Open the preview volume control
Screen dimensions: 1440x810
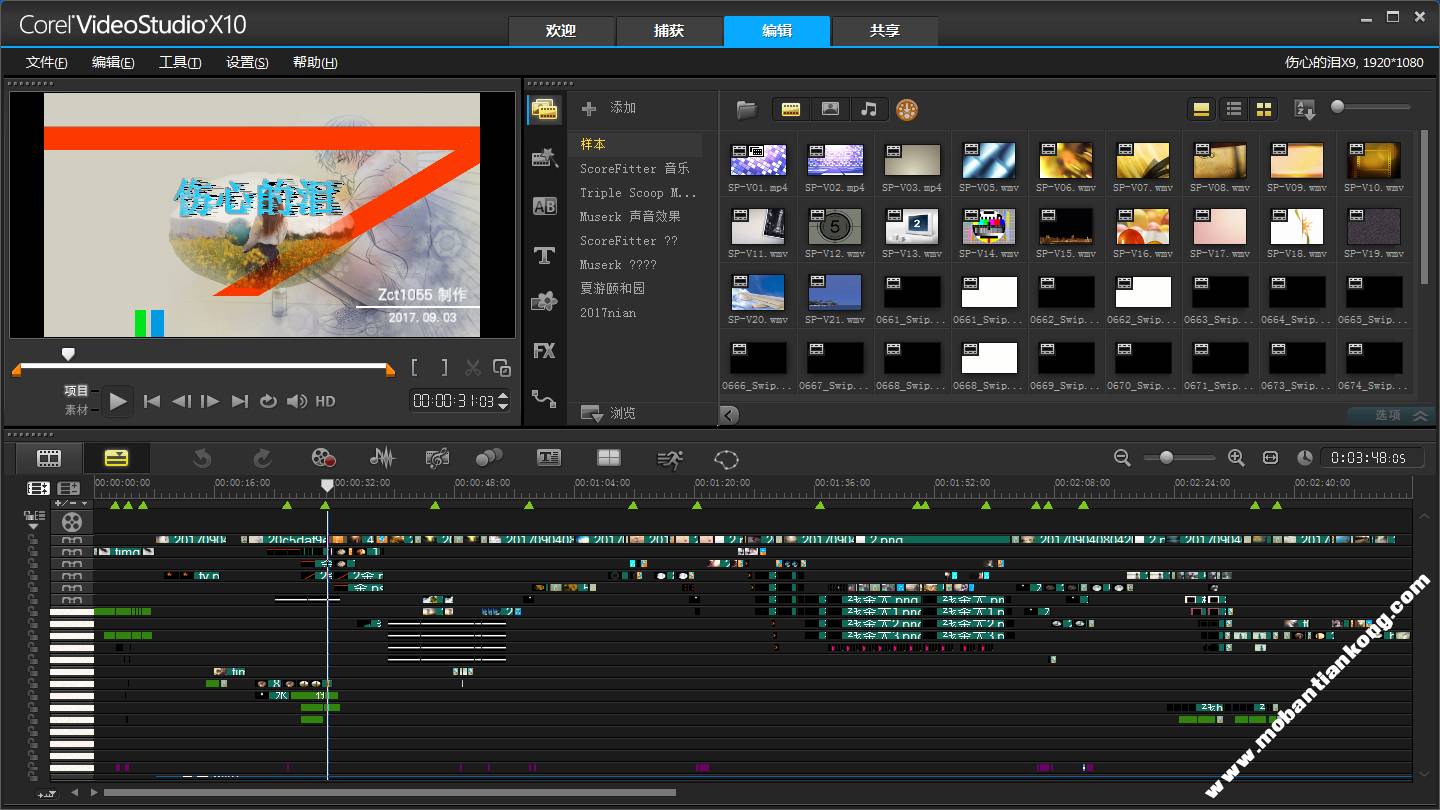[x=297, y=401]
